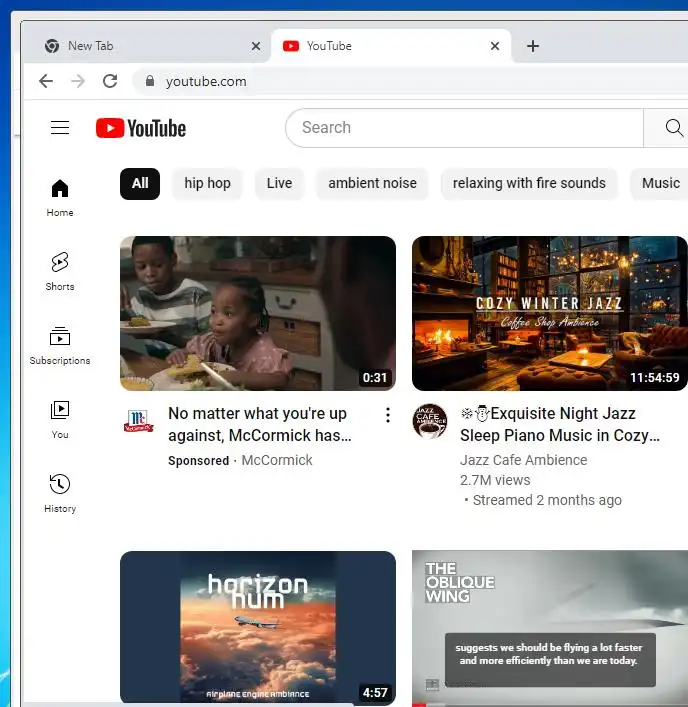Go forward in browser
Image resolution: width=688 pixels, height=707 pixels.
click(78, 81)
